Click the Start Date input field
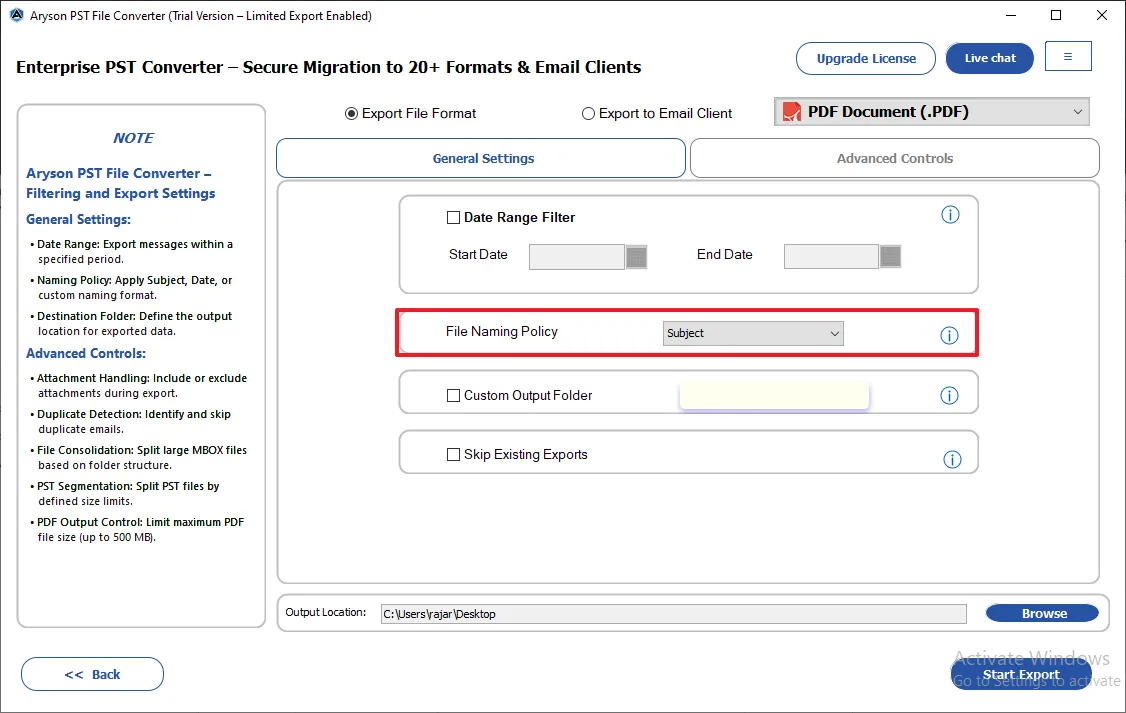This screenshot has width=1126, height=713. pyautogui.click(x=577, y=257)
